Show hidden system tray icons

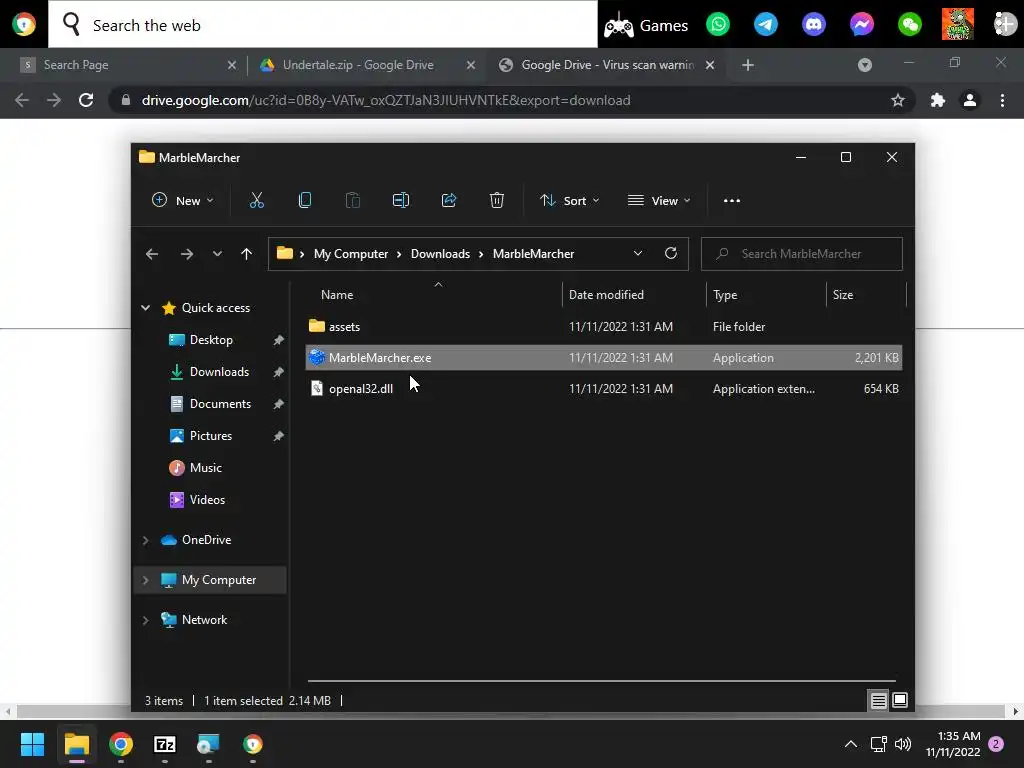[x=851, y=744]
